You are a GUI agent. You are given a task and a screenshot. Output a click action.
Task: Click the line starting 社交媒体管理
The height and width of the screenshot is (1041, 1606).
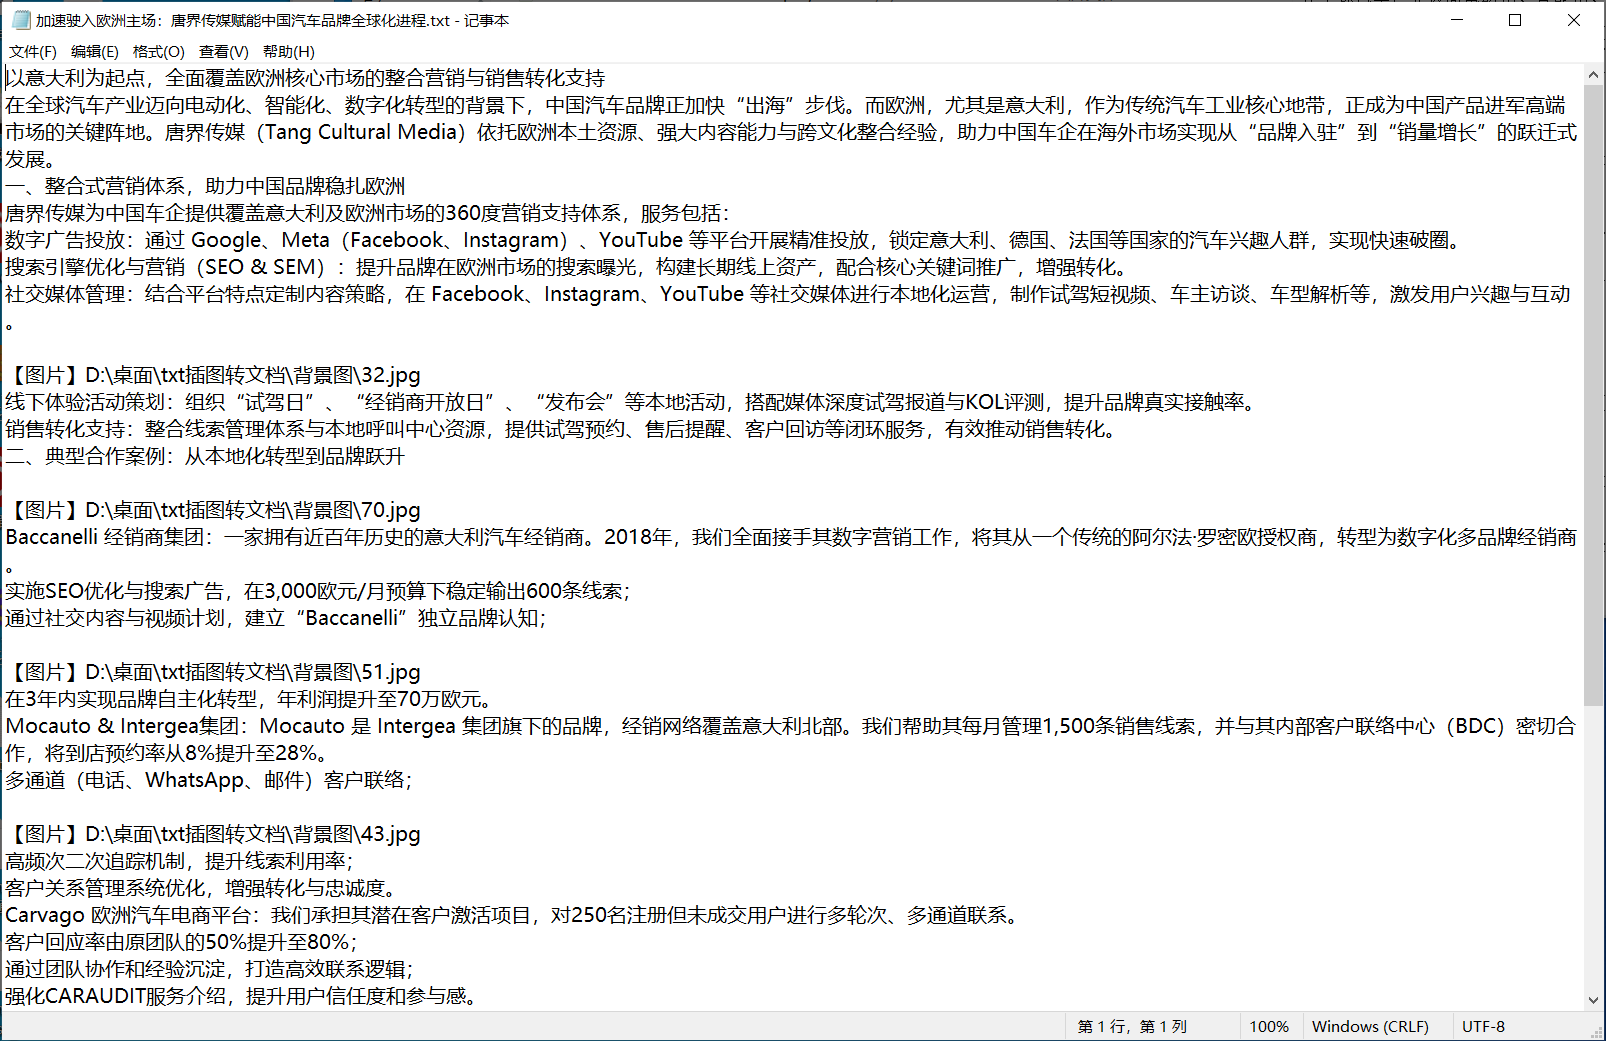tap(788, 294)
